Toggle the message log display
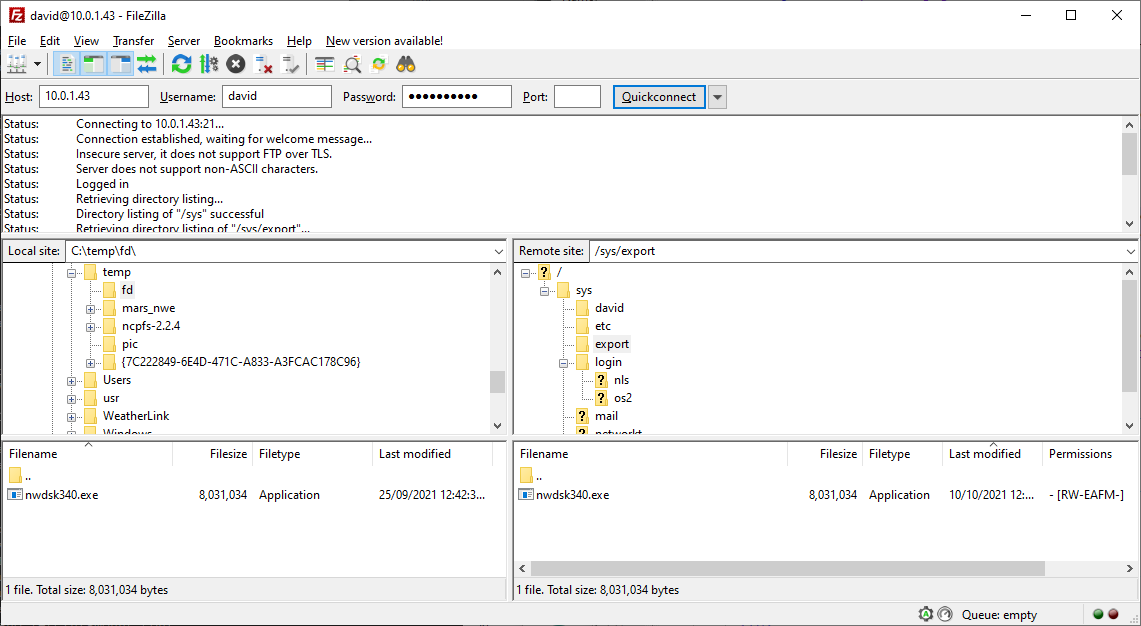The width and height of the screenshot is (1141, 626). (67, 65)
